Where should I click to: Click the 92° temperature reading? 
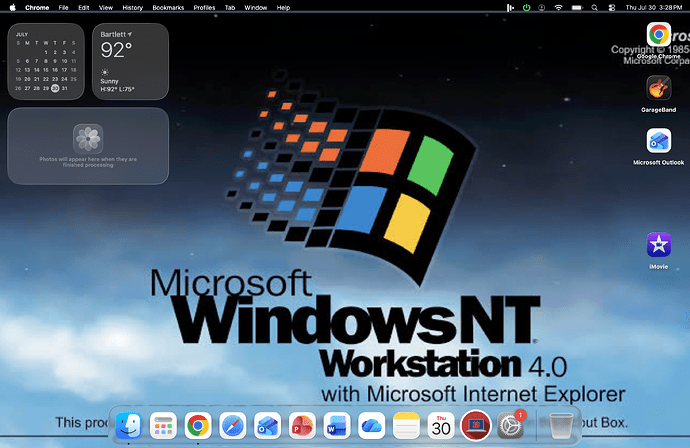[x=116, y=50]
